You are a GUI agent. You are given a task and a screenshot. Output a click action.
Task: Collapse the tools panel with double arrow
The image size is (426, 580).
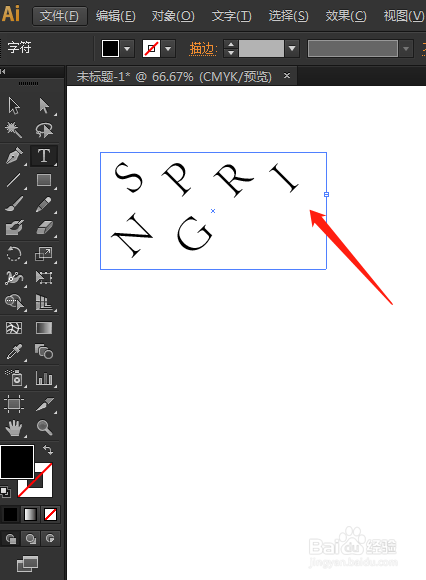(3, 72)
